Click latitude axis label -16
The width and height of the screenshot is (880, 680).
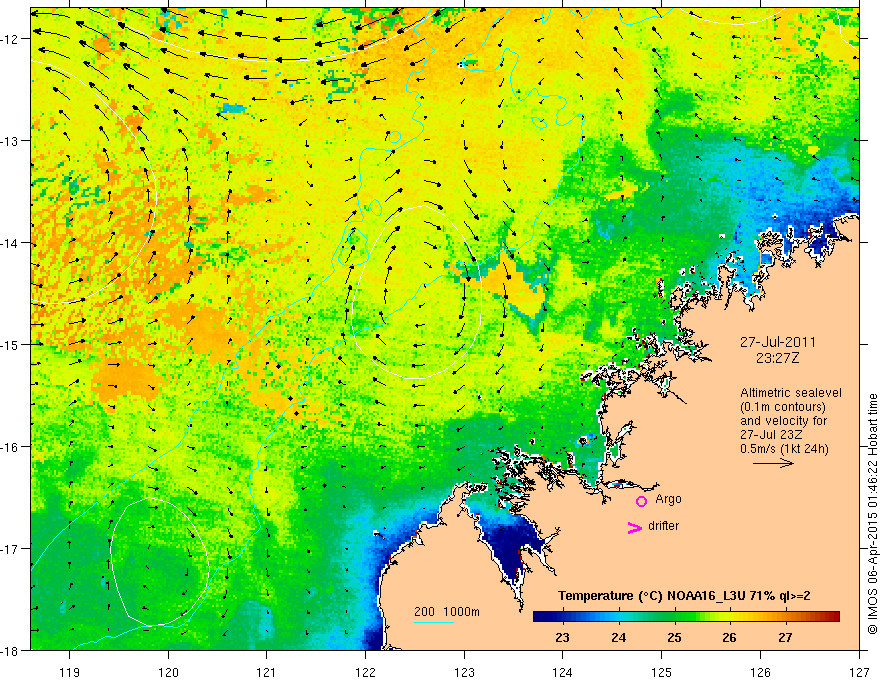point(10,447)
